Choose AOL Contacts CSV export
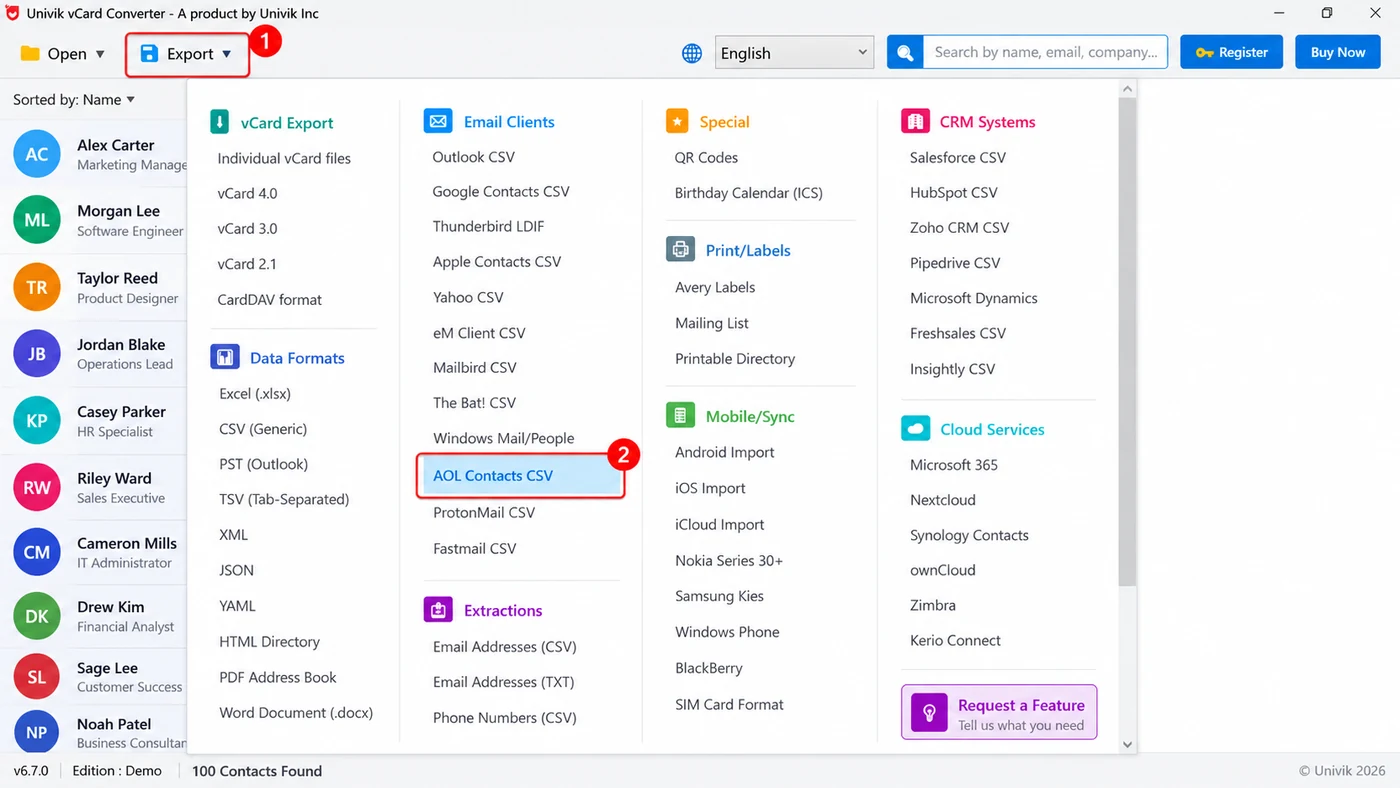1400x788 pixels. (x=521, y=476)
